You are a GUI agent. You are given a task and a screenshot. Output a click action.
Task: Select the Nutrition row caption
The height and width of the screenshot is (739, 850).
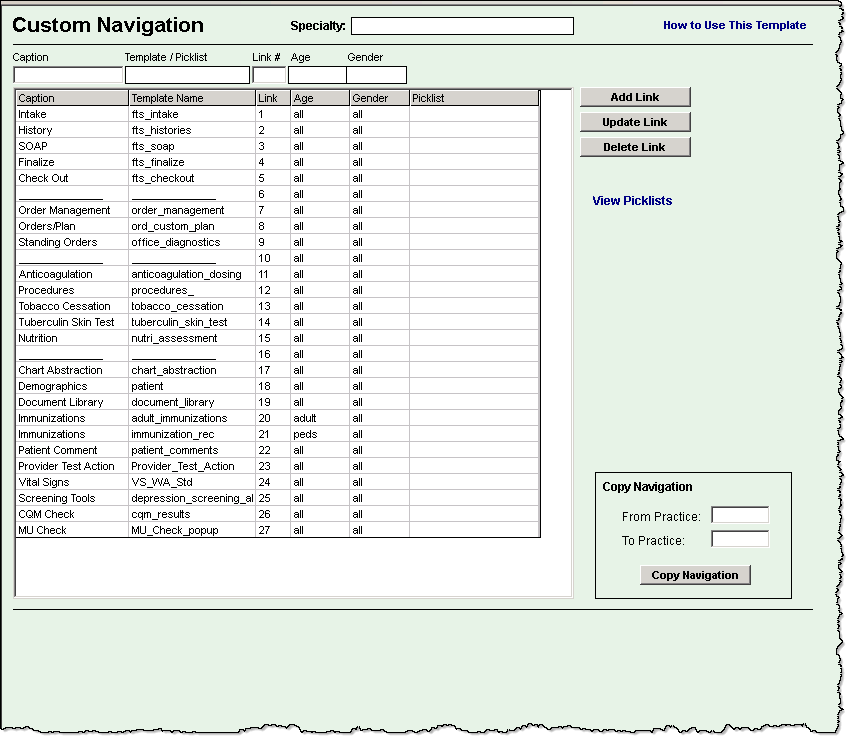[37, 338]
